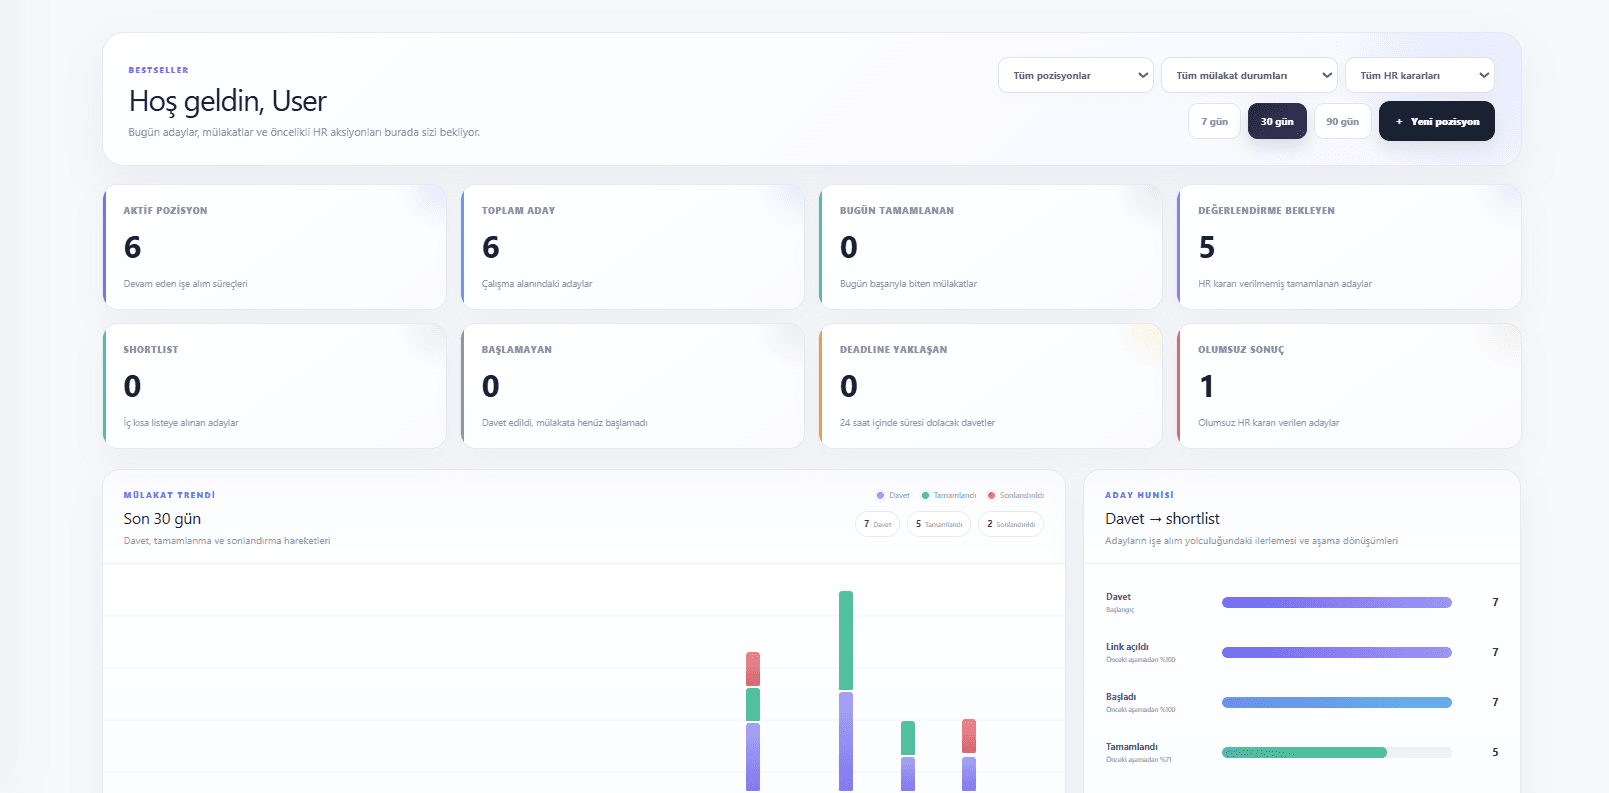Switch to the 90 gün range
The width and height of the screenshot is (1609, 793).
pyautogui.click(x=1342, y=121)
